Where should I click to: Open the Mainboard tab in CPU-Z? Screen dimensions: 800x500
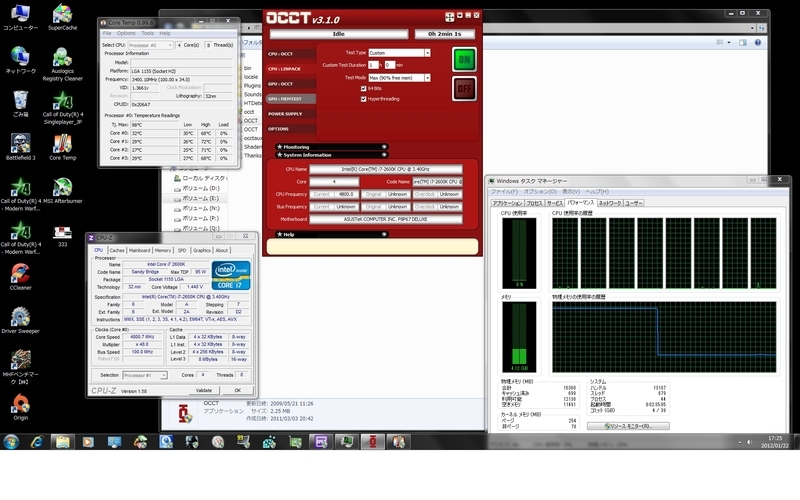(x=139, y=251)
